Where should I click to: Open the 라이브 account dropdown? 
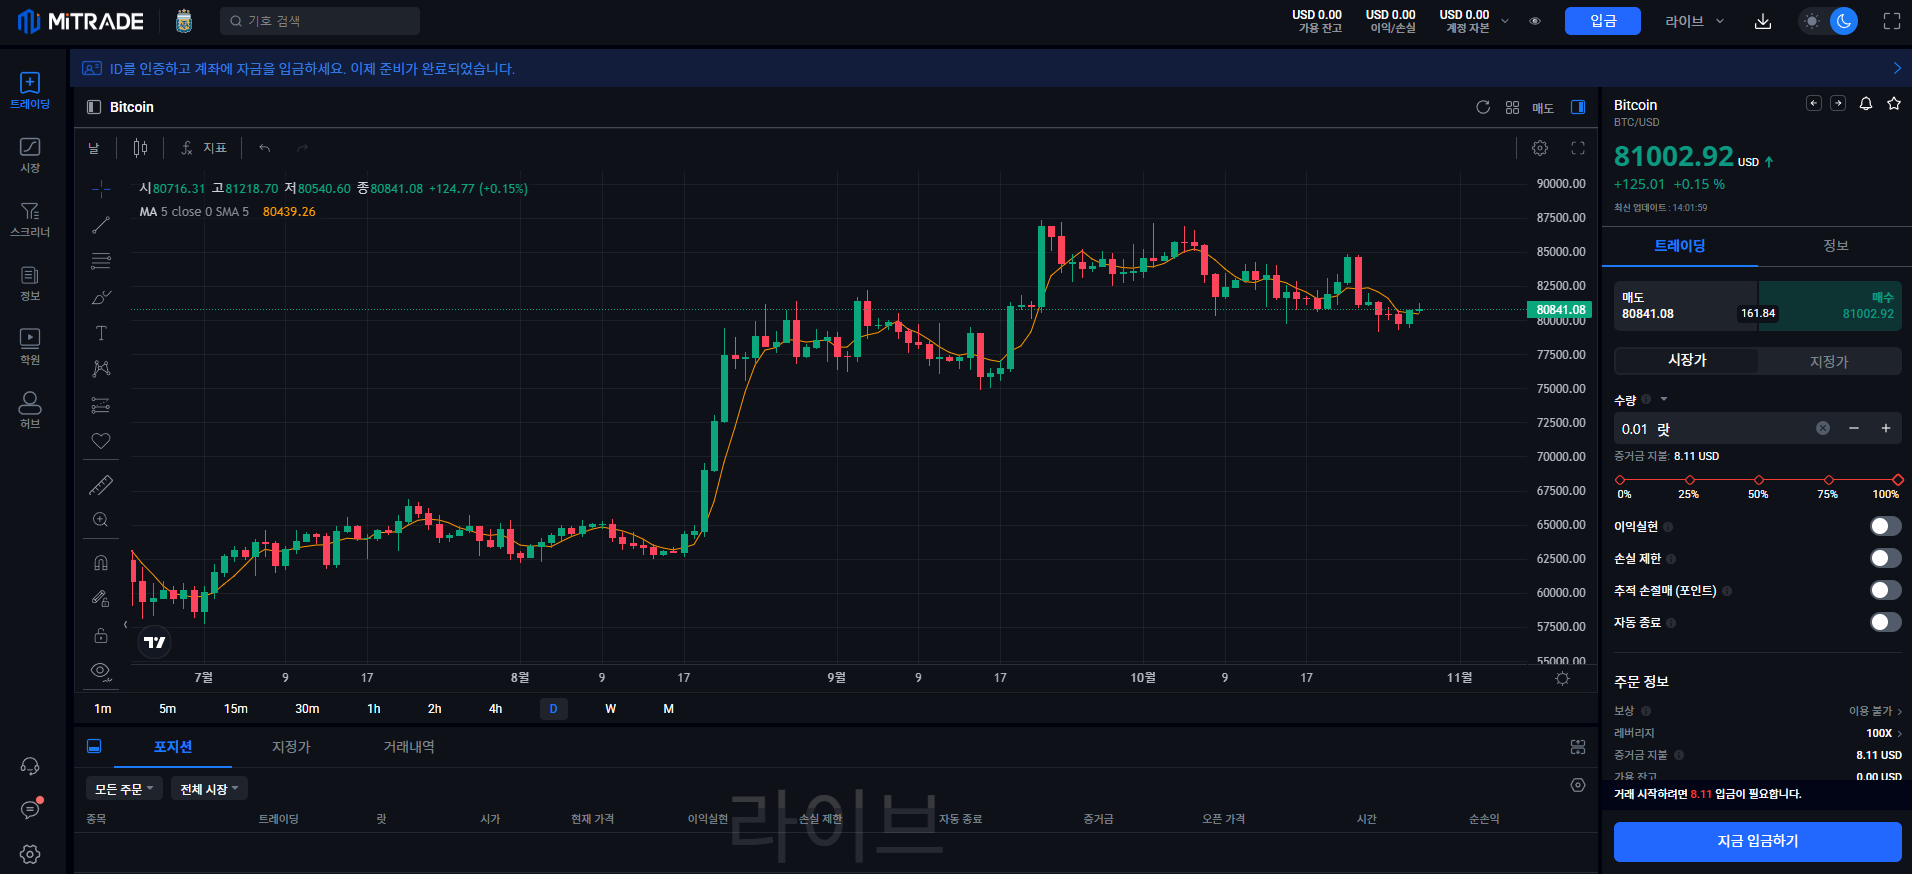point(1694,21)
